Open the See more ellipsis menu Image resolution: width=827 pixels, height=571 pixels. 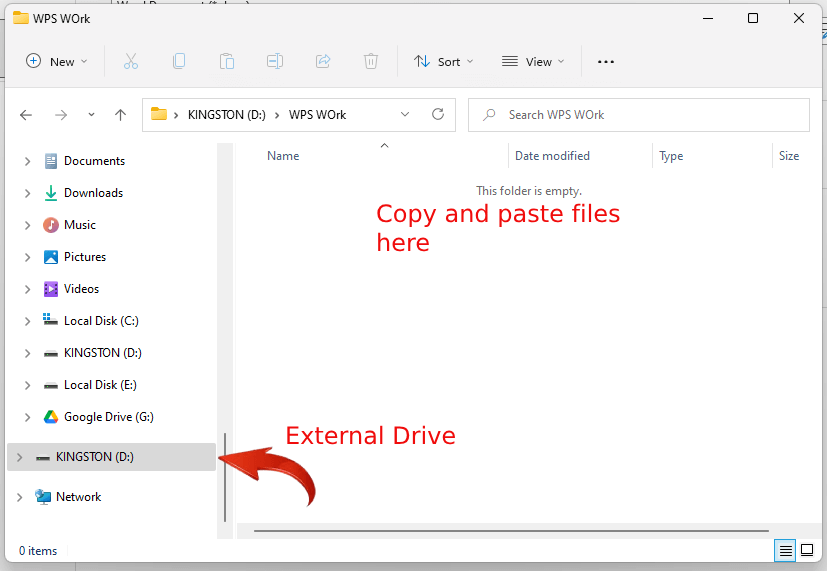[605, 62]
